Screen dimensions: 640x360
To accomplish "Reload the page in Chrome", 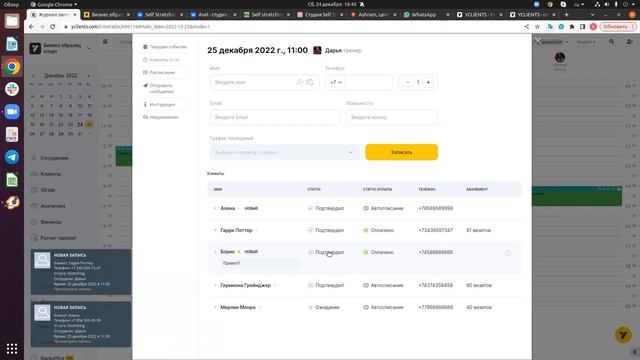I will (x=53, y=27).
